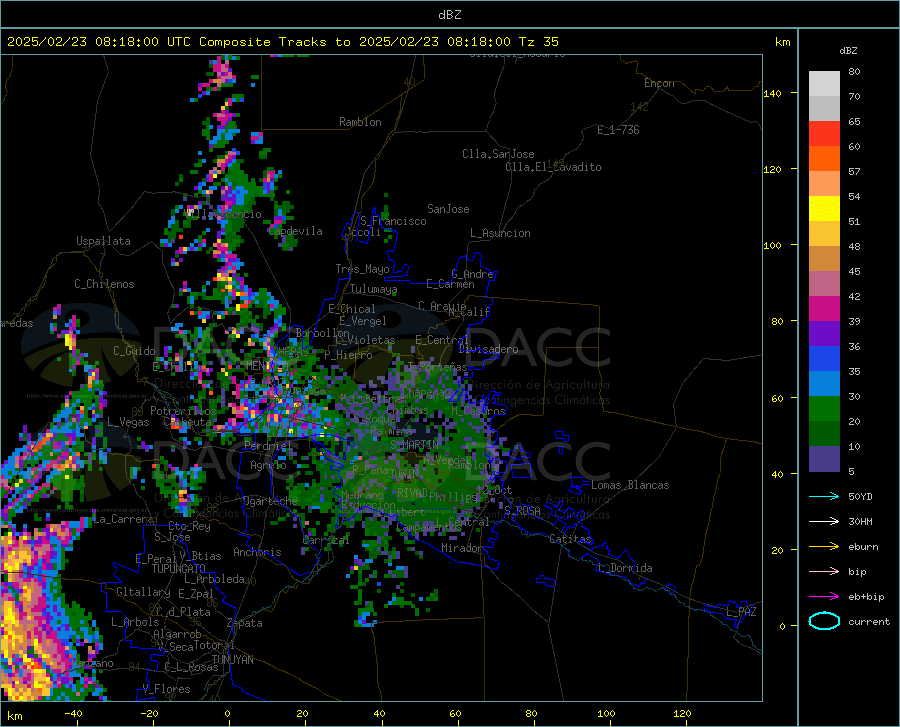Image resolution: width=900 pixels, height=727 pixels.
Task: Click the L_PAZ place label
Action: click(741, 612)
